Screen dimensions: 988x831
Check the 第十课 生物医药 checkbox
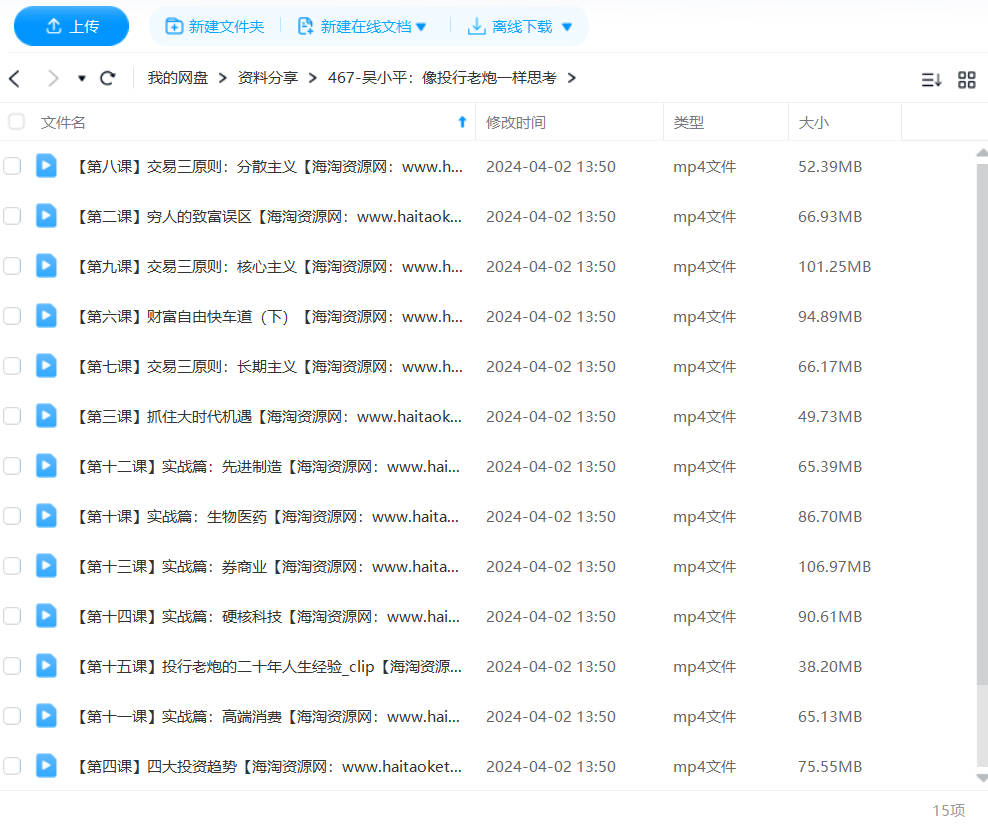[12, 516]
